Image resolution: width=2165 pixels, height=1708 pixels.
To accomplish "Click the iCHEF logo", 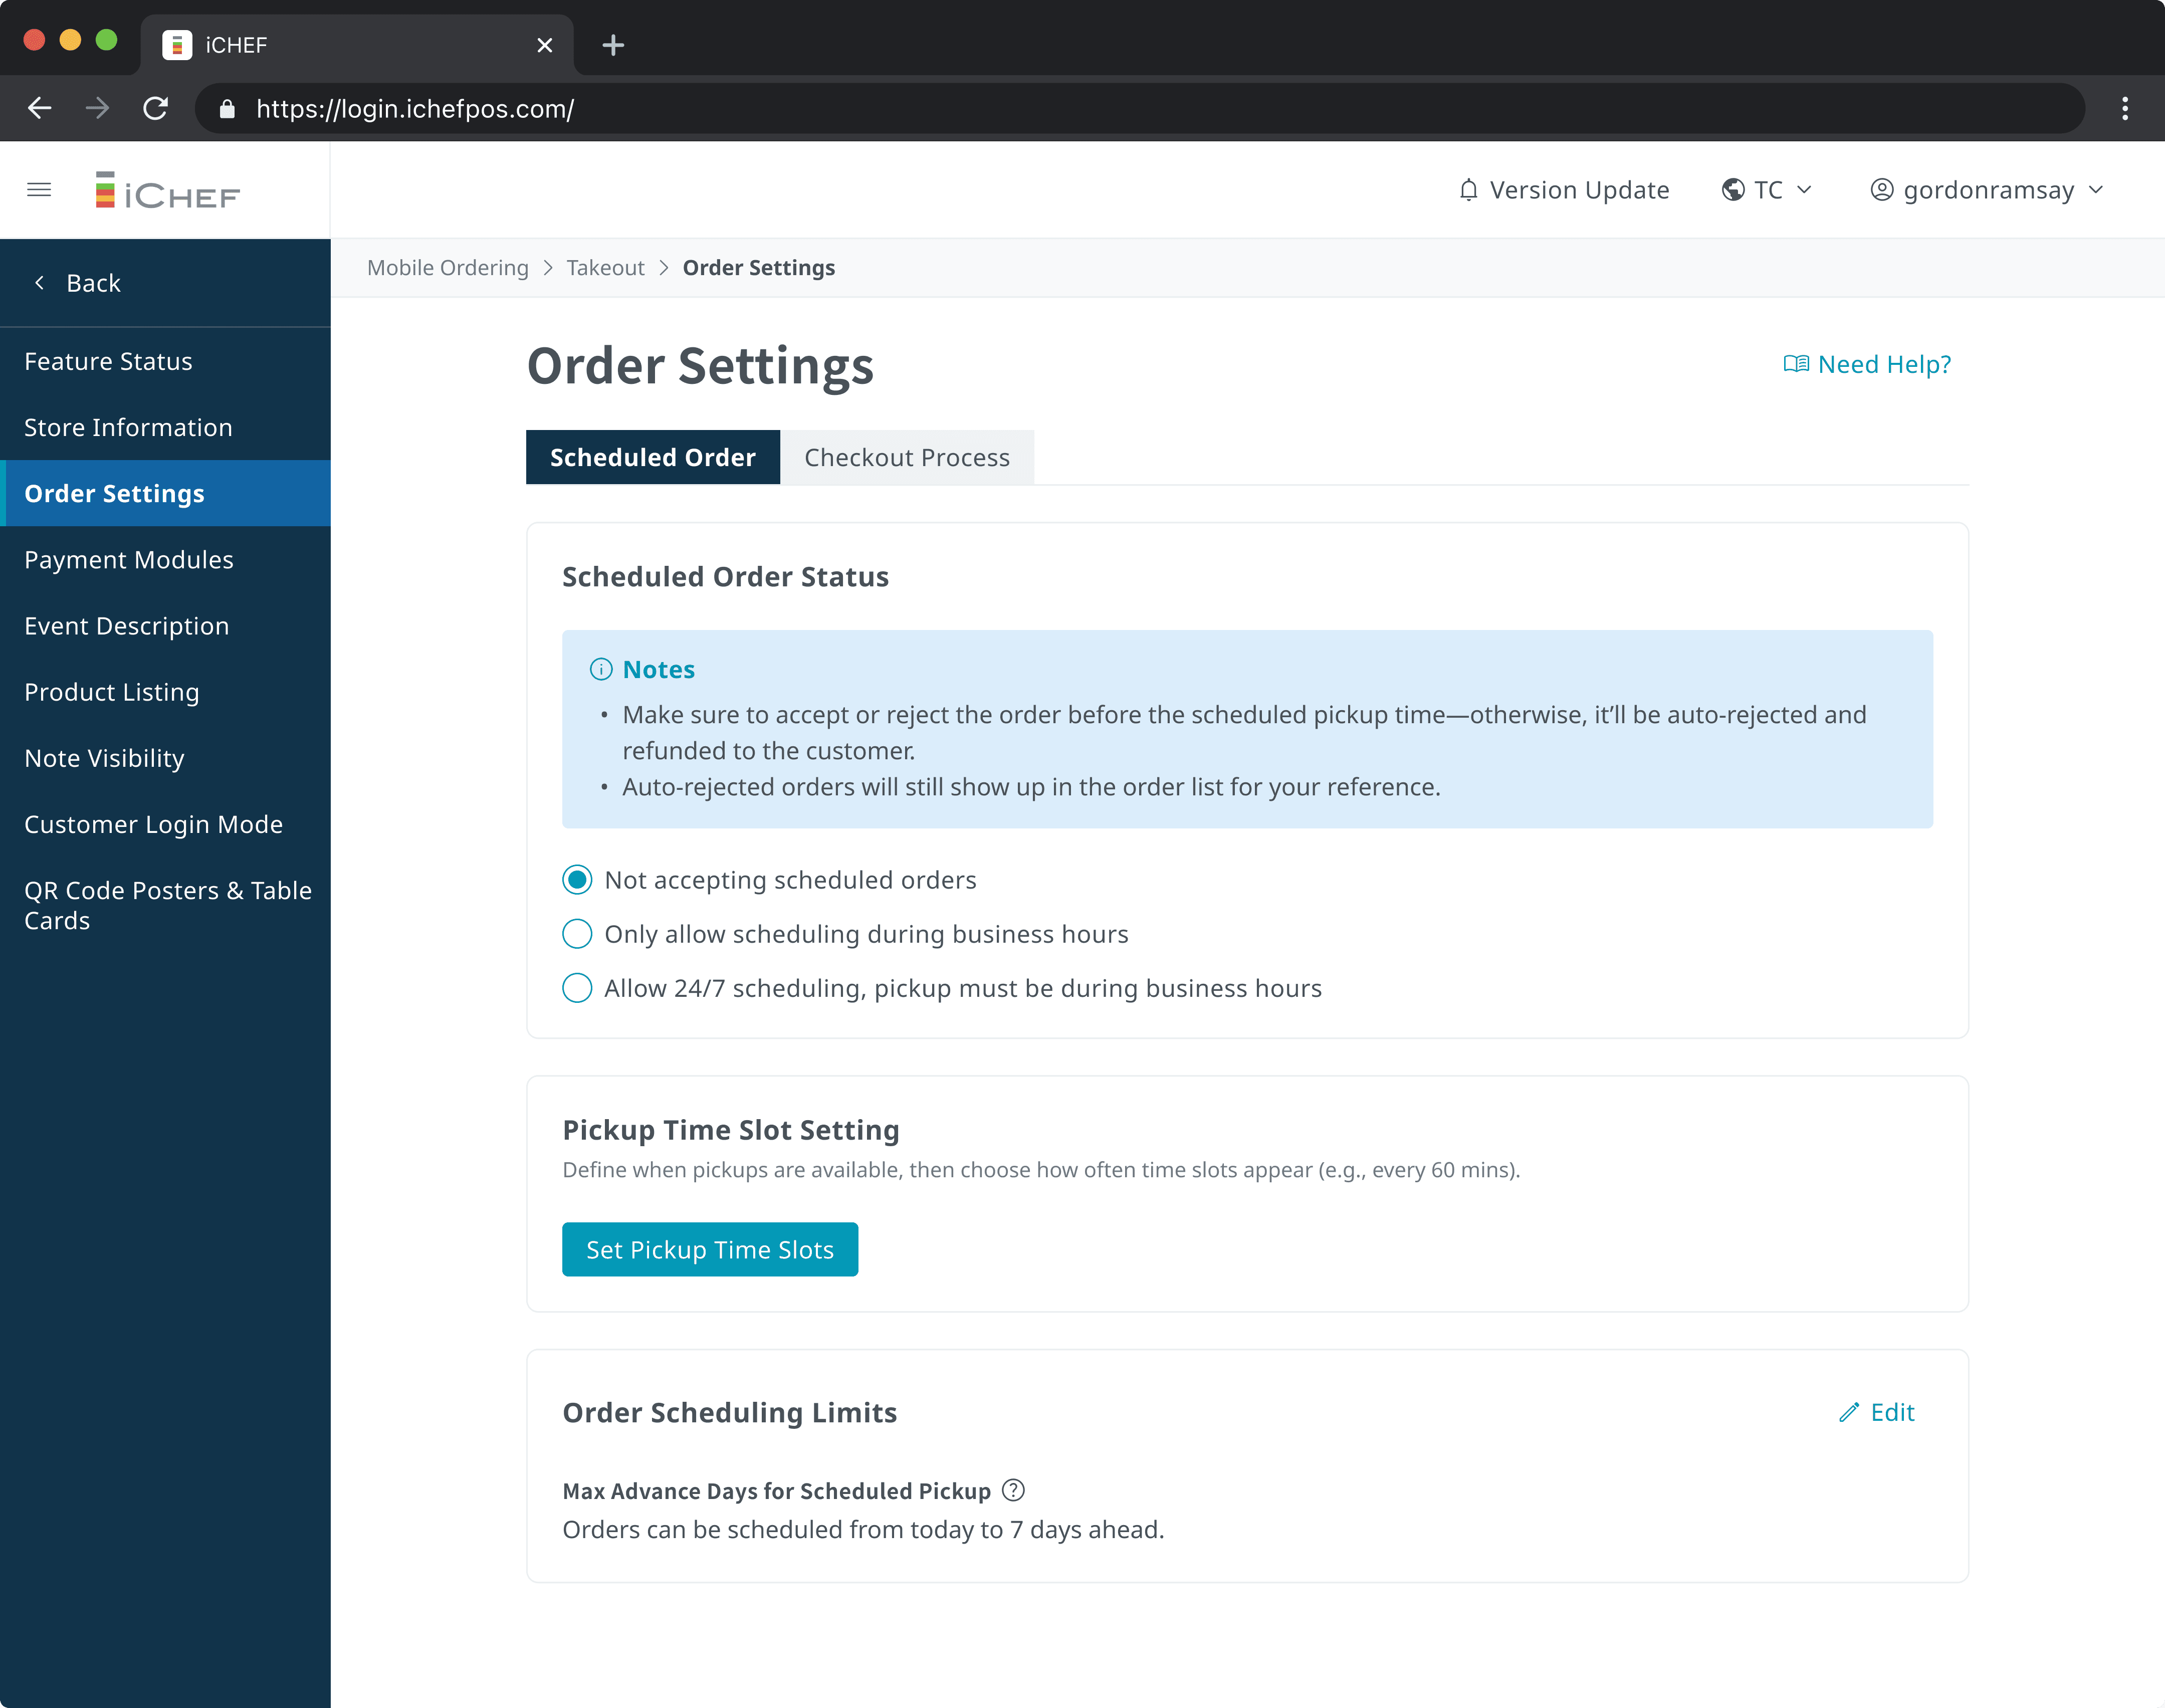I will pyautogui.click(x=167, y=191).
